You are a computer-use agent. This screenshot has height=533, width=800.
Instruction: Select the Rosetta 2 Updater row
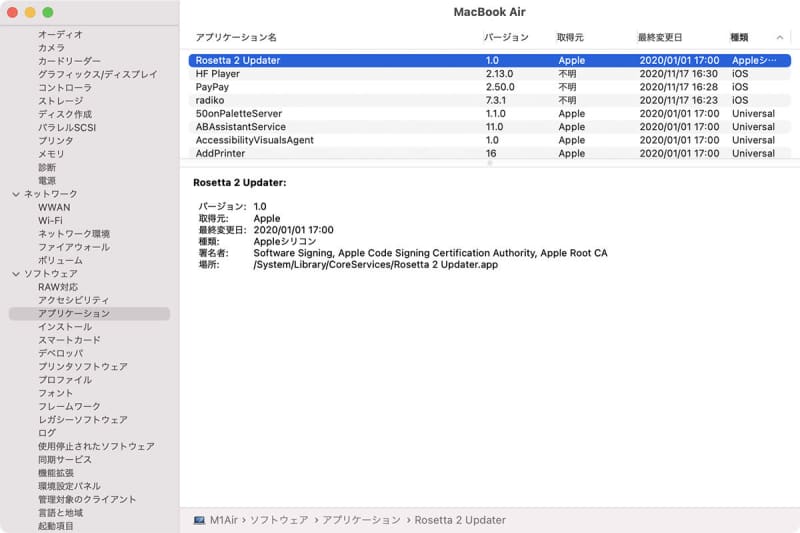click(490, 60)
